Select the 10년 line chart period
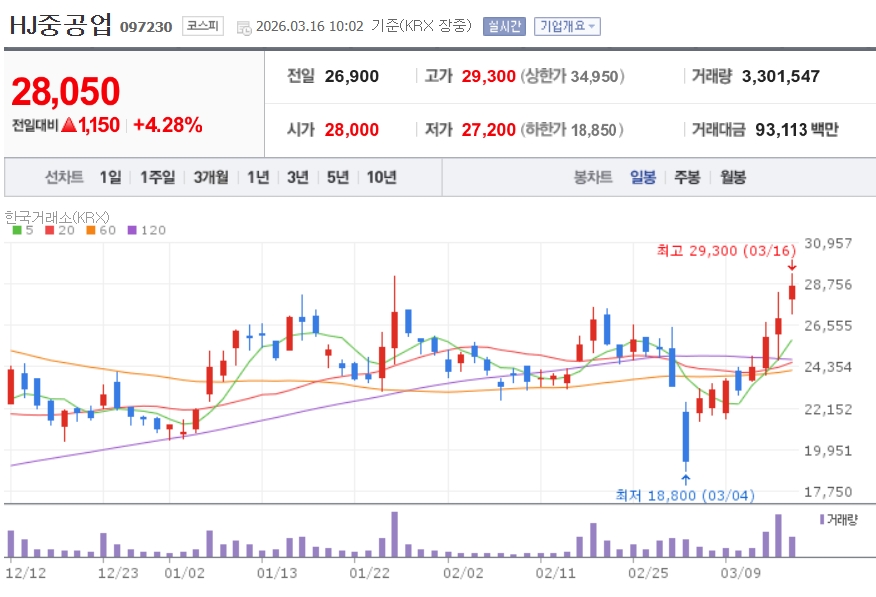Screen dimensions: 876x597 pyautogui.click(x=381, y=177)
